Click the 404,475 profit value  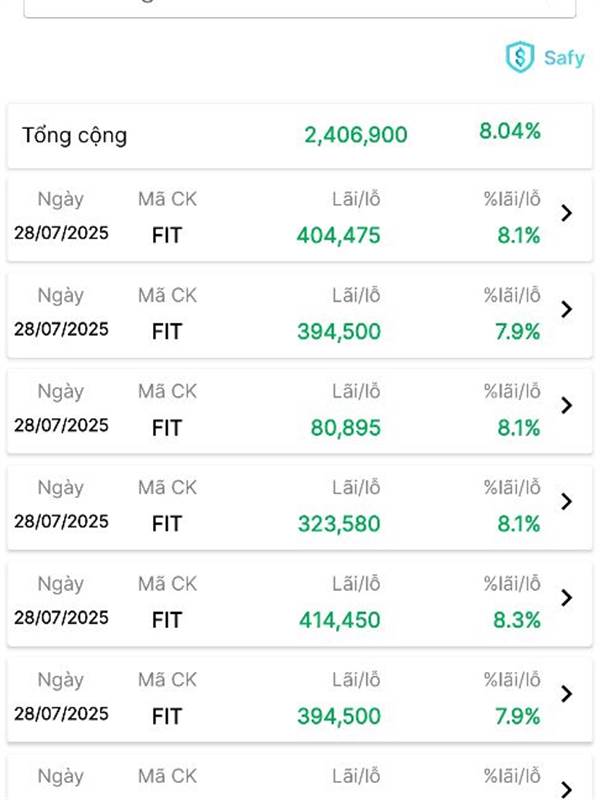coord(339,236)
